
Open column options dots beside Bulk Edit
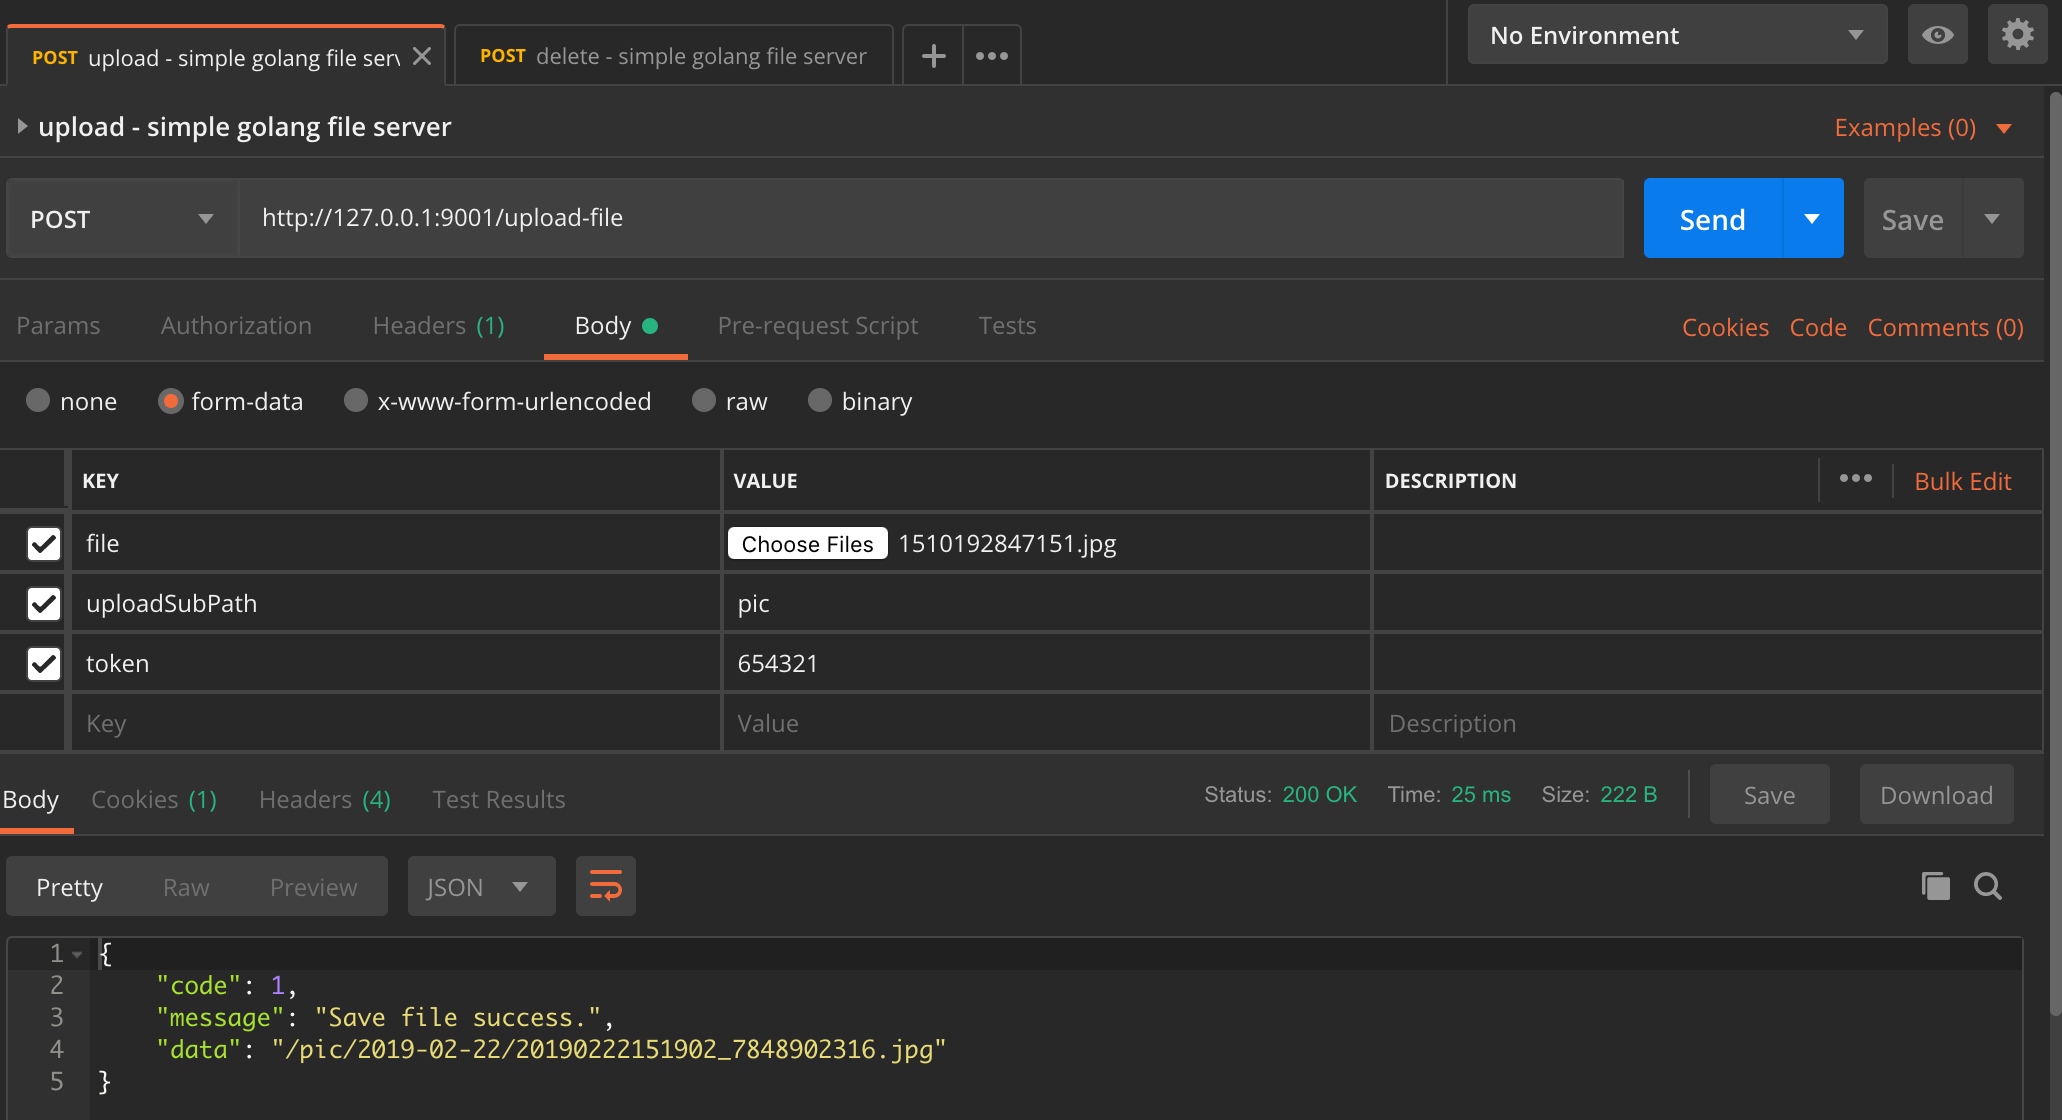tap(1855, 479)
